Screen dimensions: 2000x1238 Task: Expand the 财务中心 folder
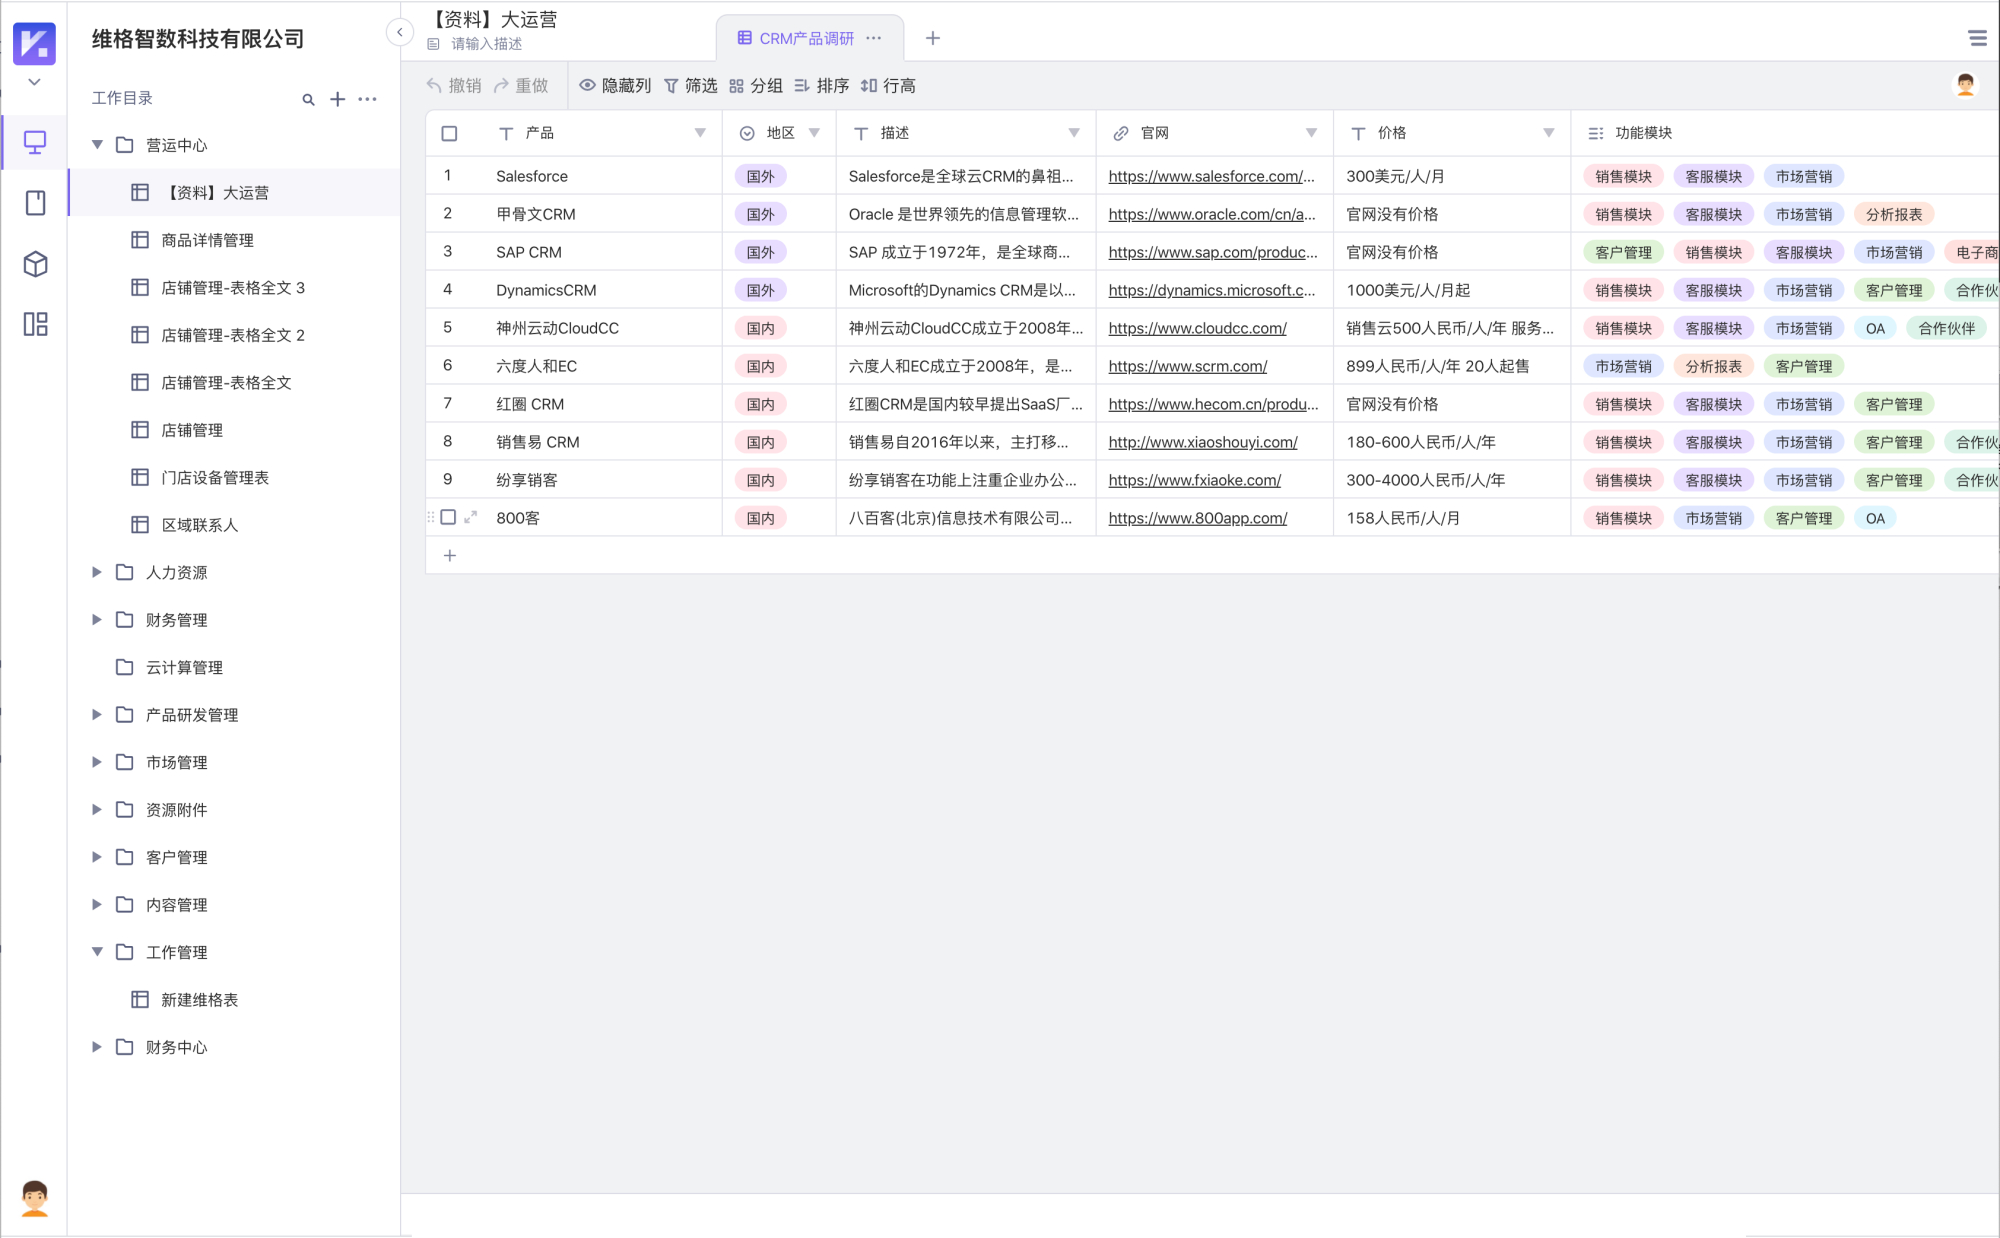97,1047
